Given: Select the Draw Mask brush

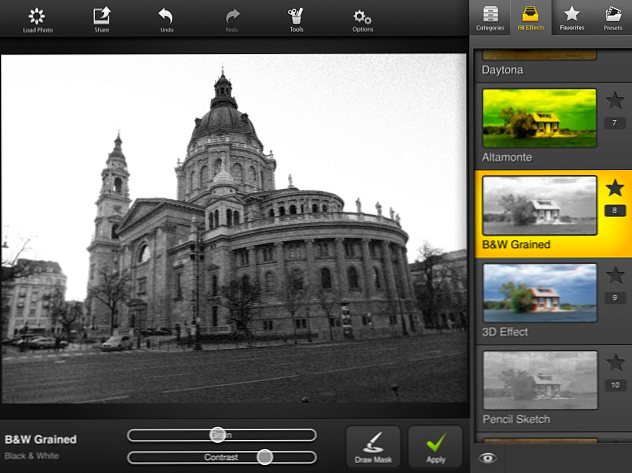Looking at the screenshot, I should point(373,447).
